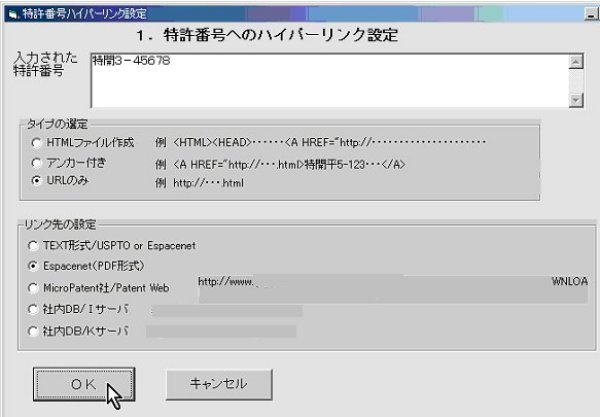Screen dimensions: 600x417
Task: Select the HTMLファイル作成 radio button
Action: (x=37, y=143)
